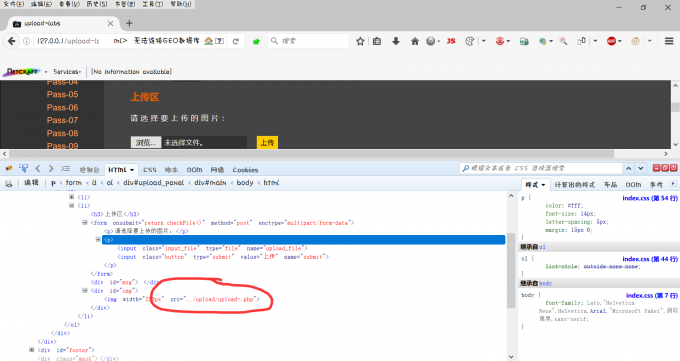The width and height of the screenshot is (680, 361).
Task: Expand the div id="footer" node
Action: (x=32, y=349)
